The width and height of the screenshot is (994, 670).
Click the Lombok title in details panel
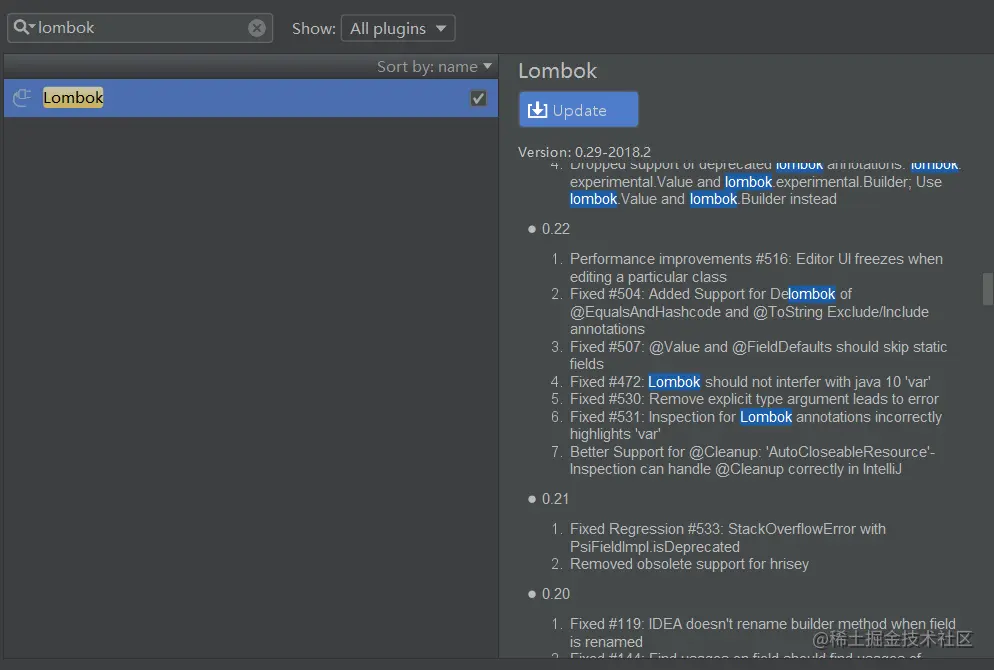pos(557,70)
